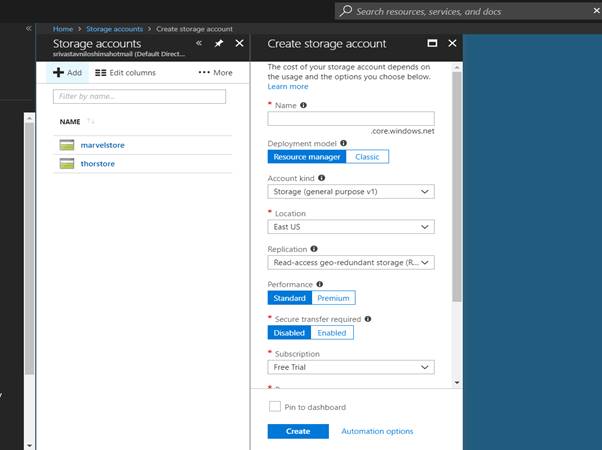Sort by the NAME column header
Image resolution: width=602 pixels, height=450 pixels.
pyautogui.click(x=70, y=122)
